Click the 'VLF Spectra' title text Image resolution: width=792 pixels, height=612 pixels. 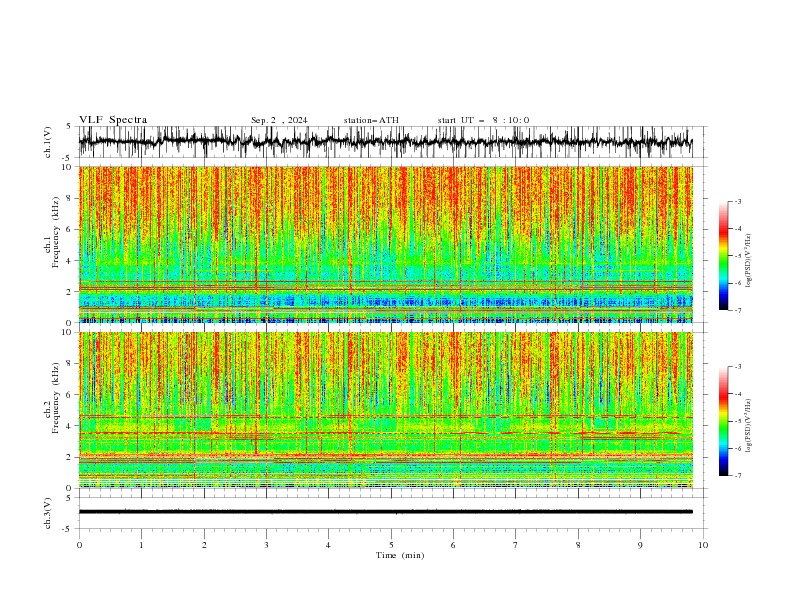pos(113,120)
